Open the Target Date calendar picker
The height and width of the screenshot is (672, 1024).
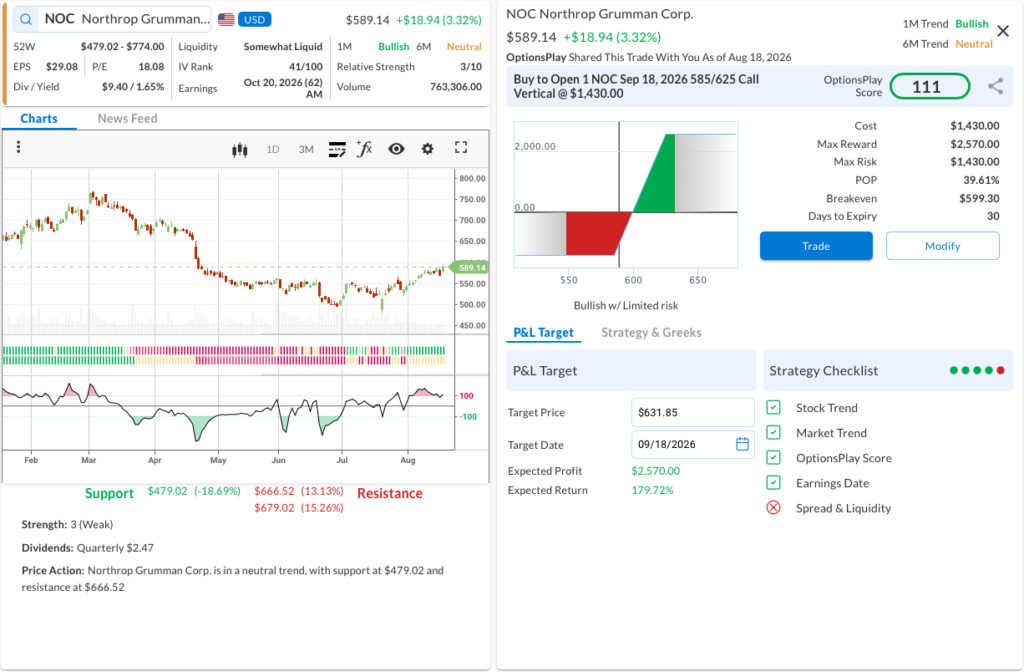(742, 444)
